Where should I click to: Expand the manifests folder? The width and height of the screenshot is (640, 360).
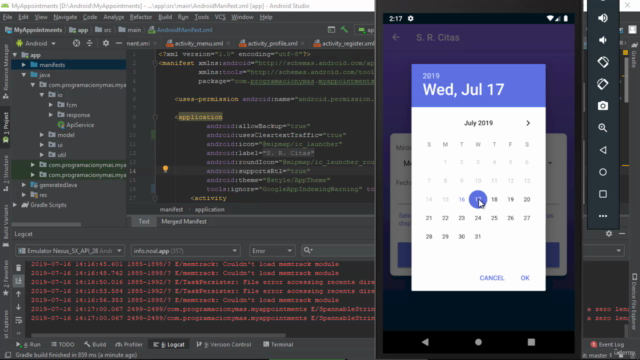(24, 65)
